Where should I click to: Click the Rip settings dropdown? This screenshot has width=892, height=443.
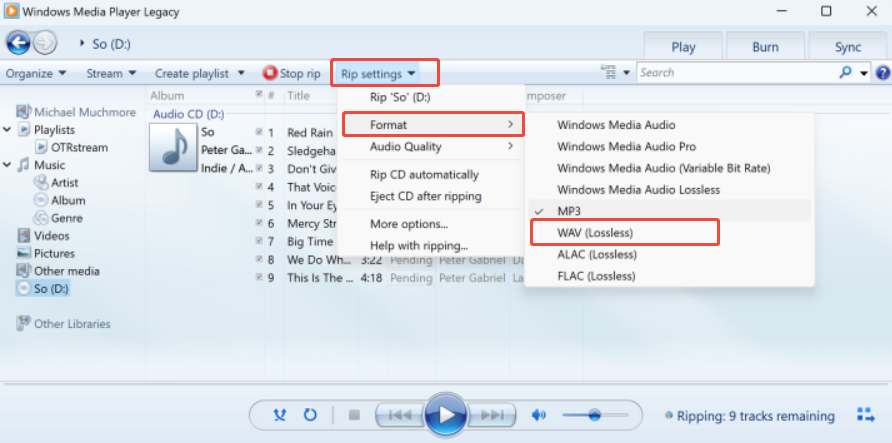(378, 74)
